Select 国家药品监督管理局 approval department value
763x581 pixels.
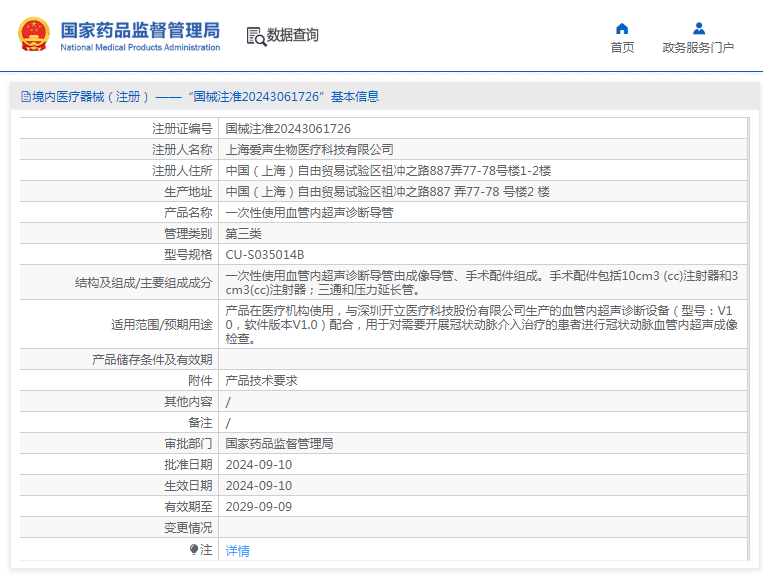pos(279,443)
